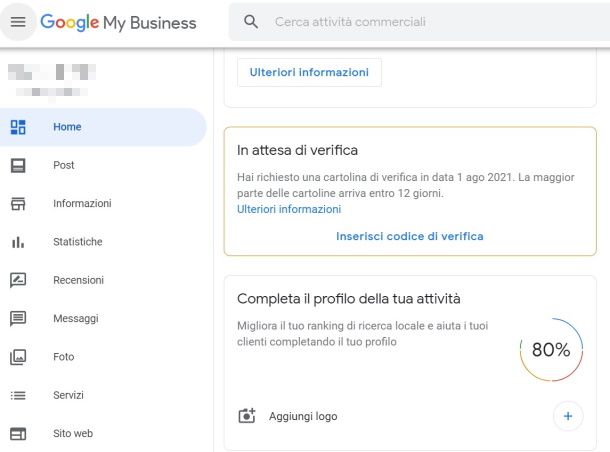This screenshot has height=452, width=610.
Task: Open Messaggi section
Action: [x=103, y=319]
